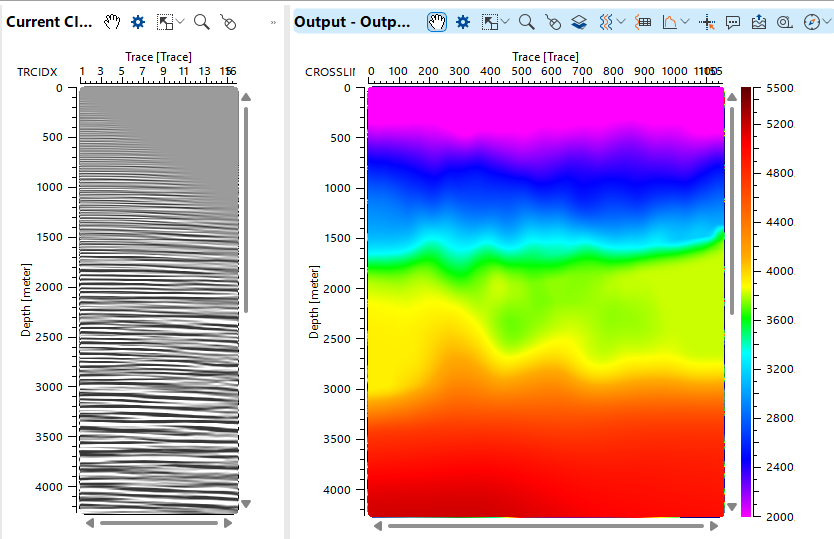Viewport: 834px width, 539px height.
Task: Click the mouse mode icon in Output toolbar
Action: 552,22
